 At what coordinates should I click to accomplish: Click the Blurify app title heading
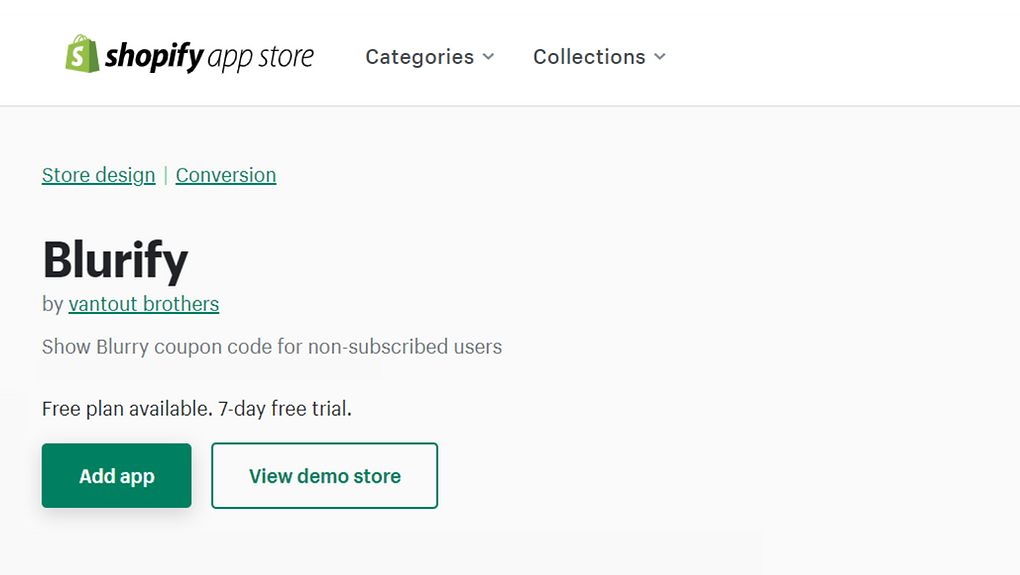click(115, 260)
